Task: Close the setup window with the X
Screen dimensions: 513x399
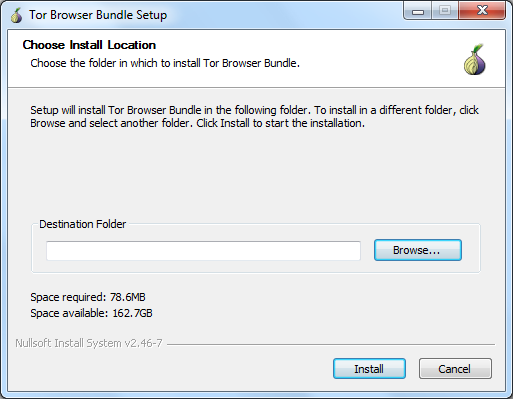Action: coord(482,11)
